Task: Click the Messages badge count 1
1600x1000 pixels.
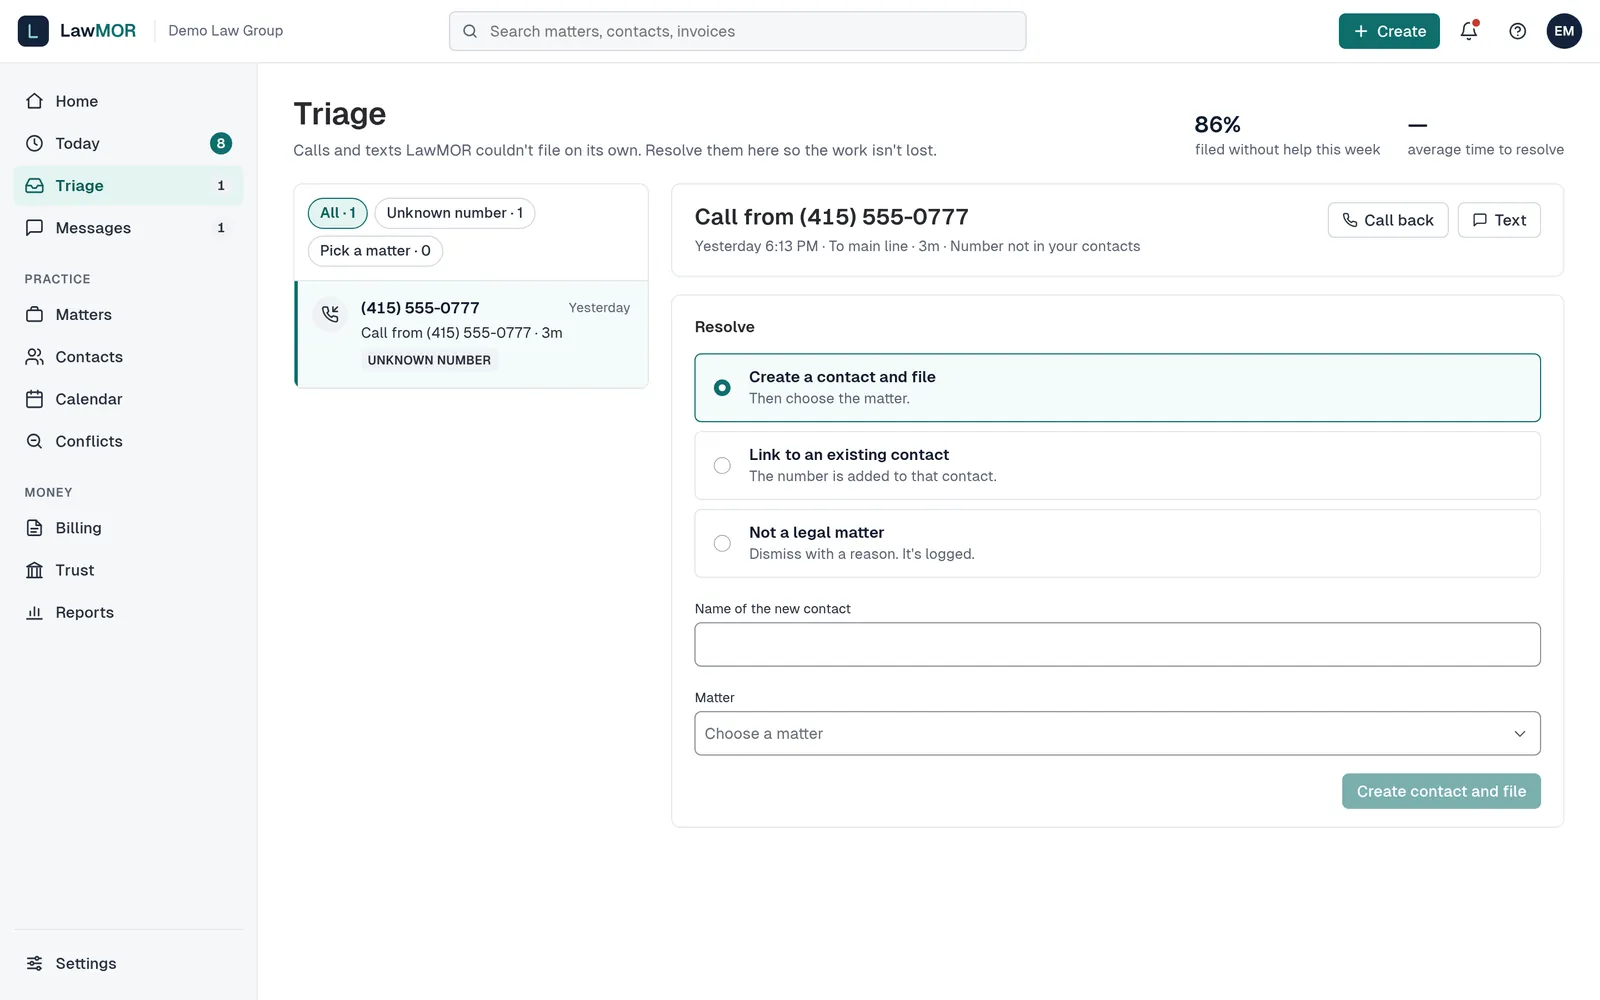Action: [x=221, y=228]
